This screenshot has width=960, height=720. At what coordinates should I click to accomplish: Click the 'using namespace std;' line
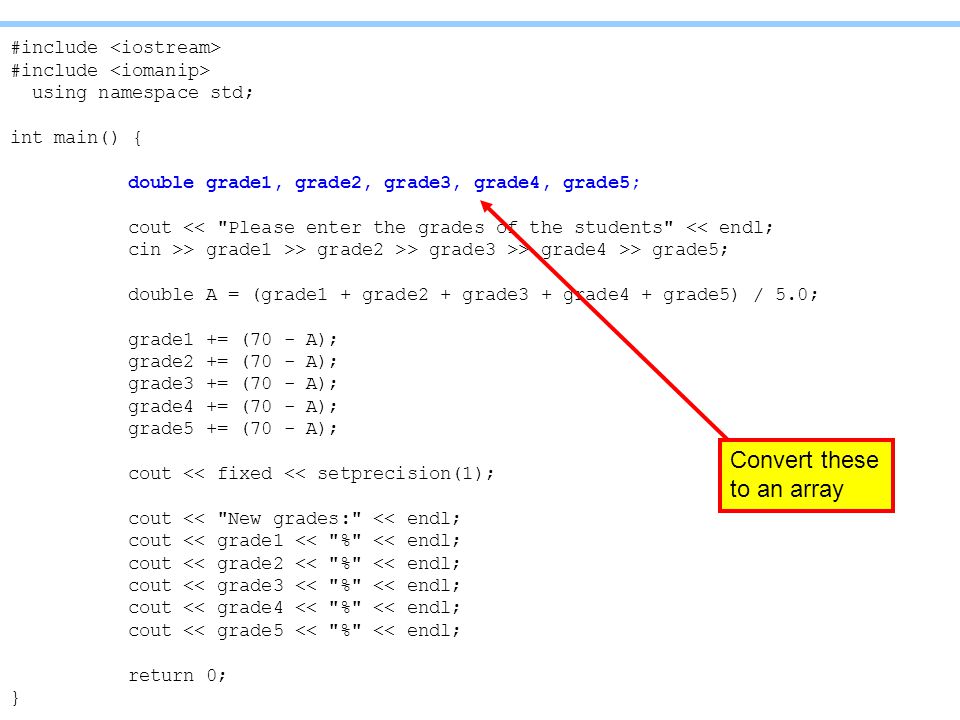143,93
